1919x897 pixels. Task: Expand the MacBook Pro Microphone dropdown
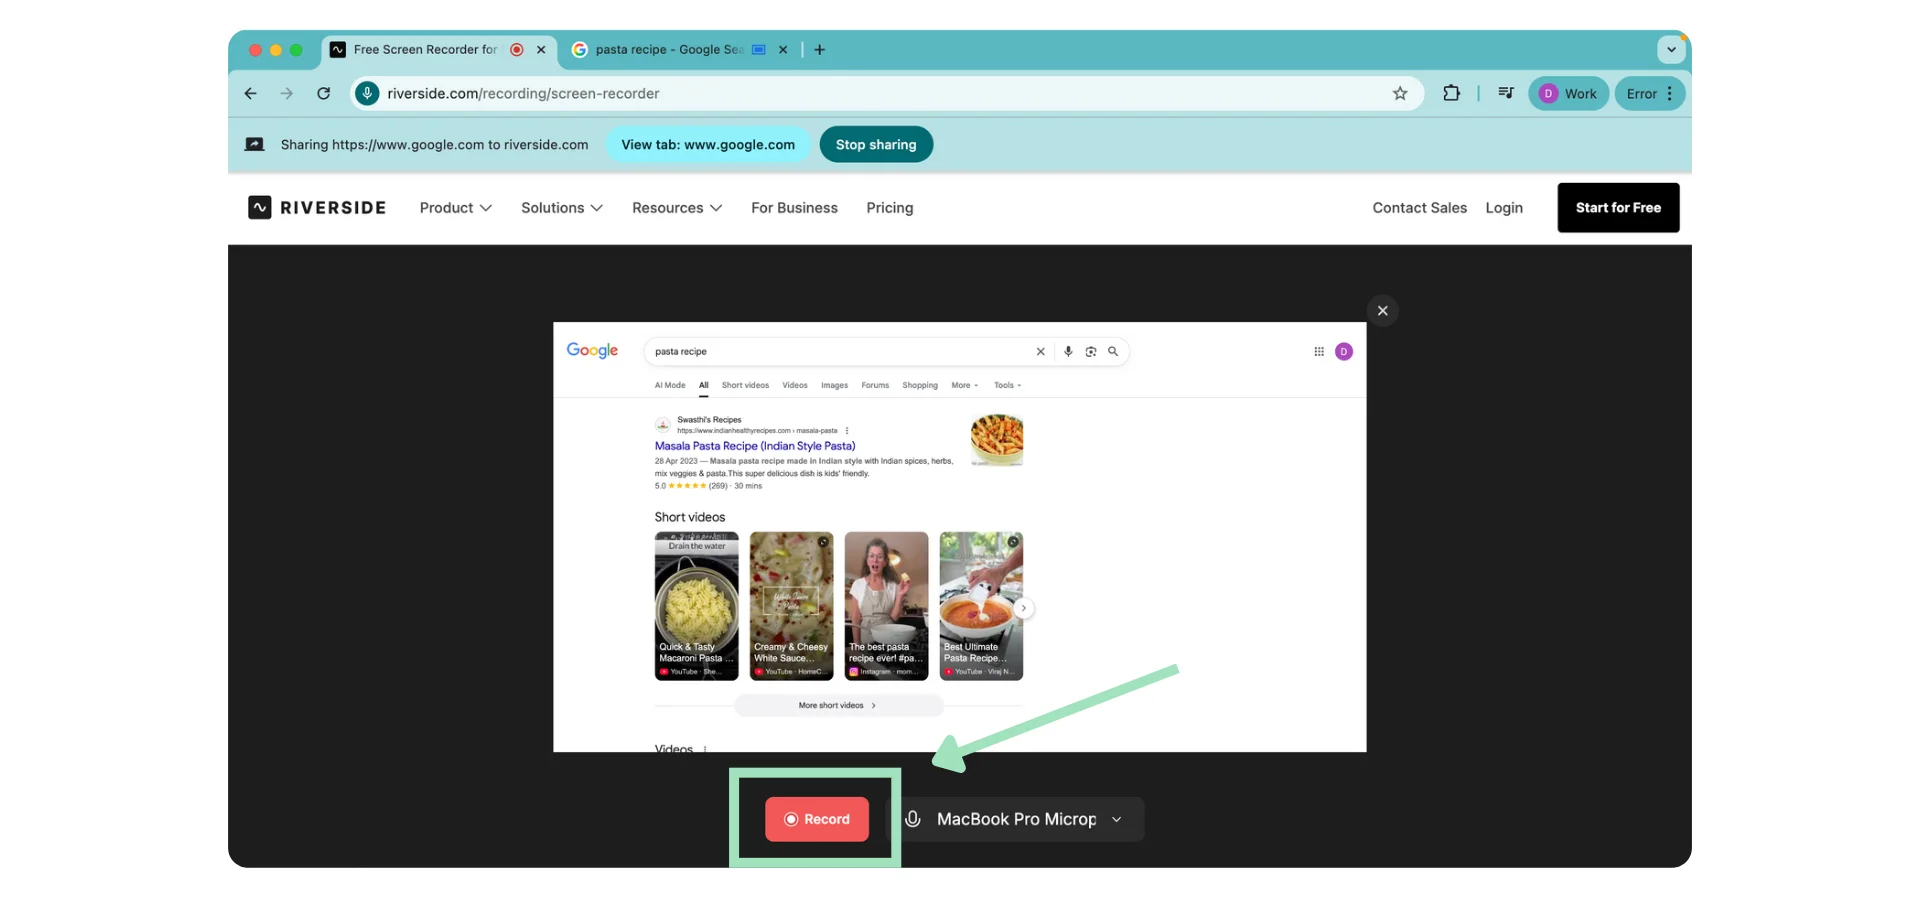pos(1116,819)
